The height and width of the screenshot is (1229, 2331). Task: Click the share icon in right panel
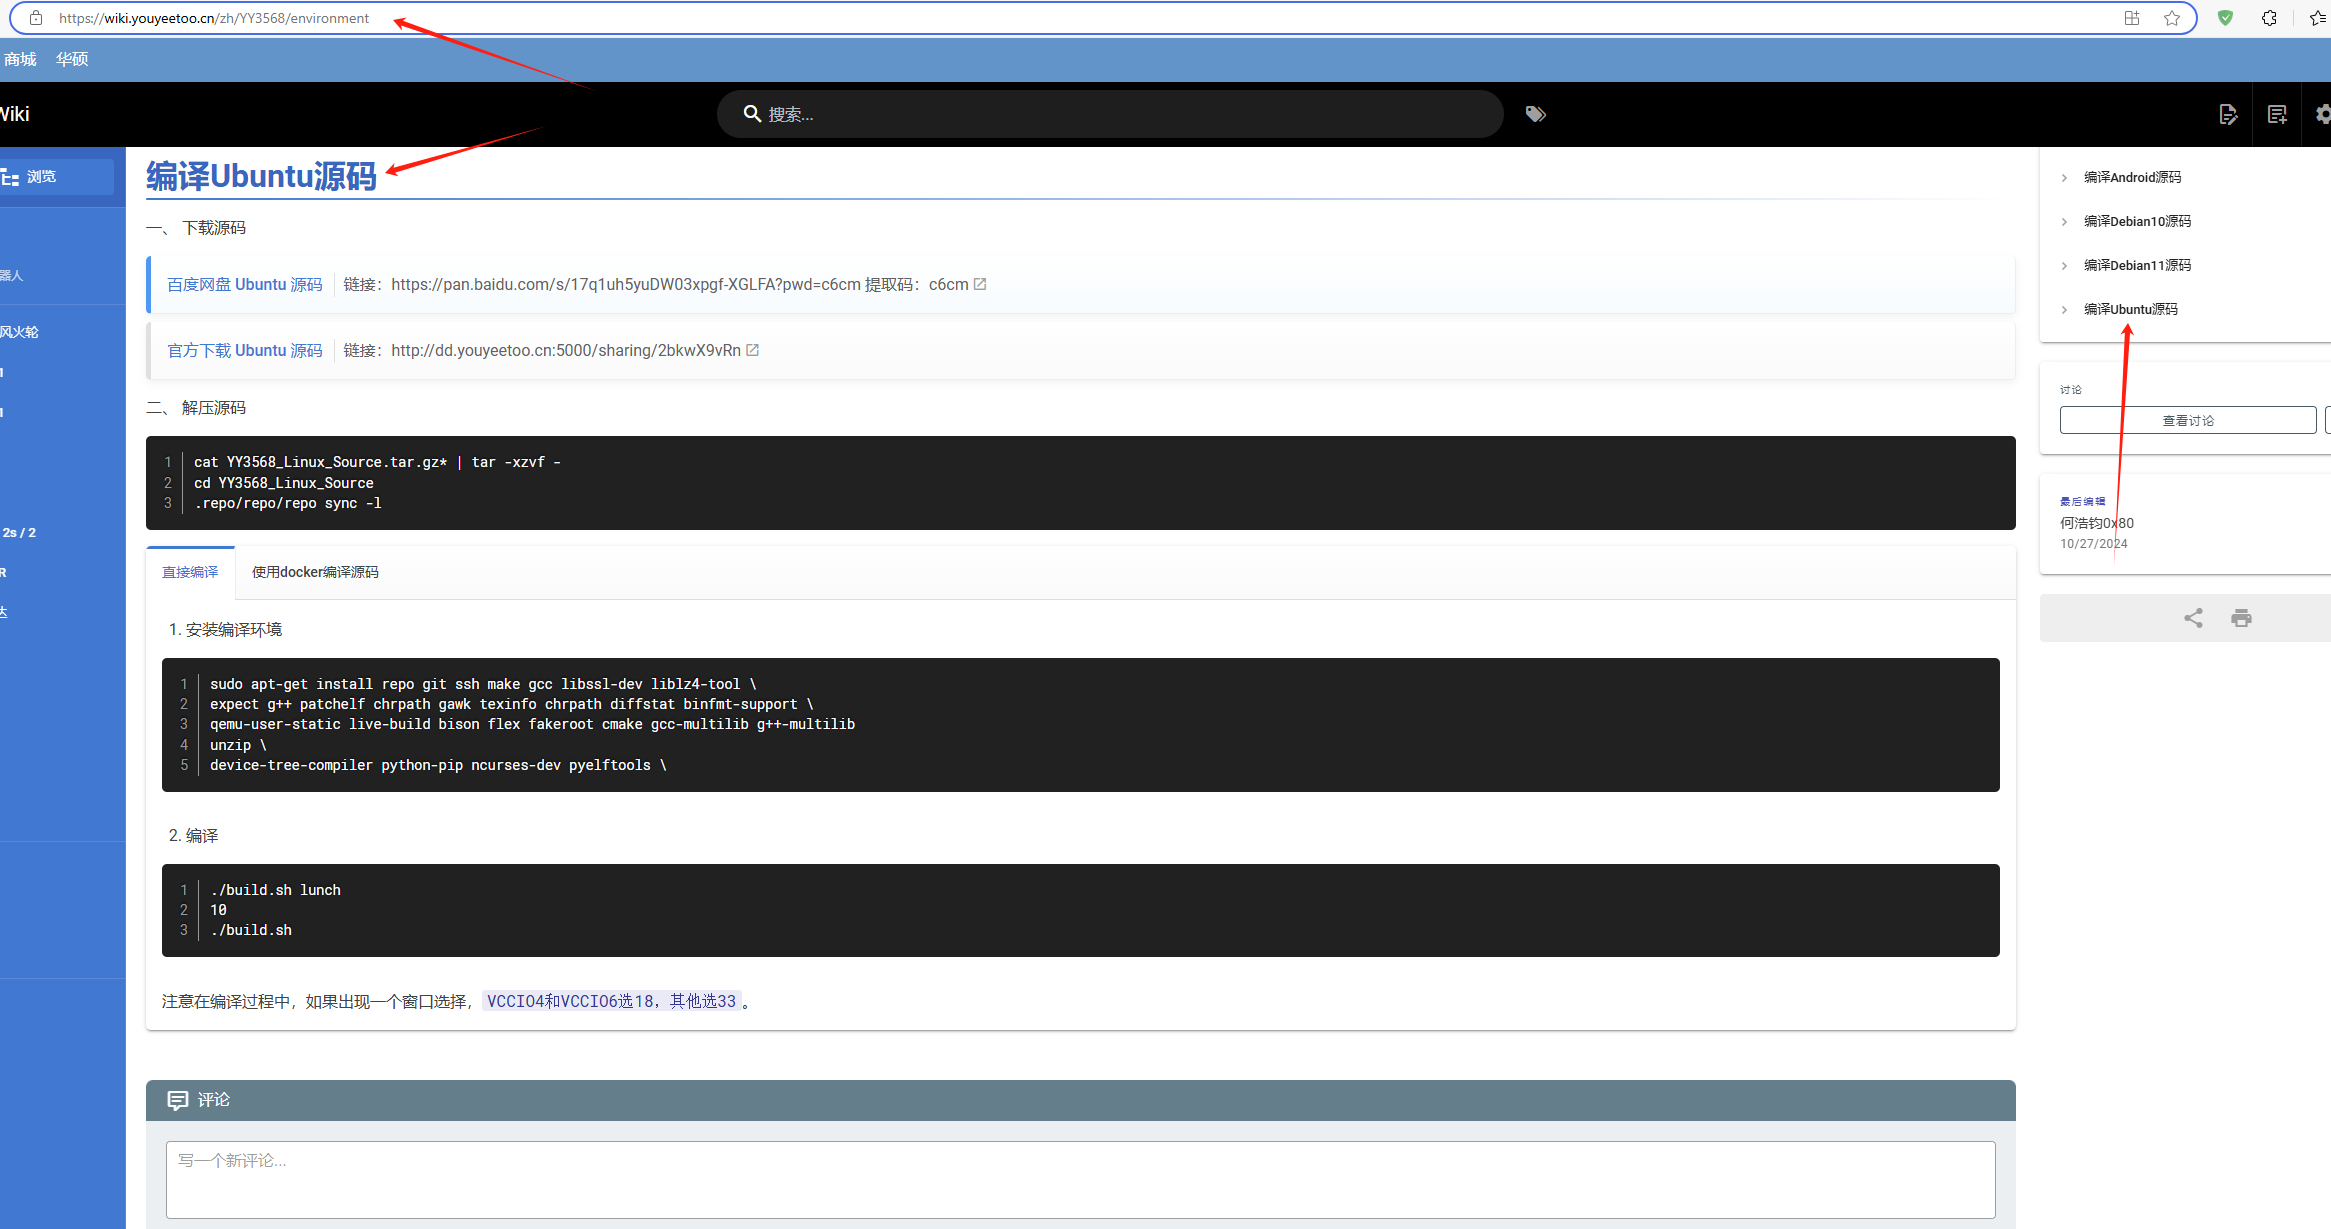[2193, 618]
